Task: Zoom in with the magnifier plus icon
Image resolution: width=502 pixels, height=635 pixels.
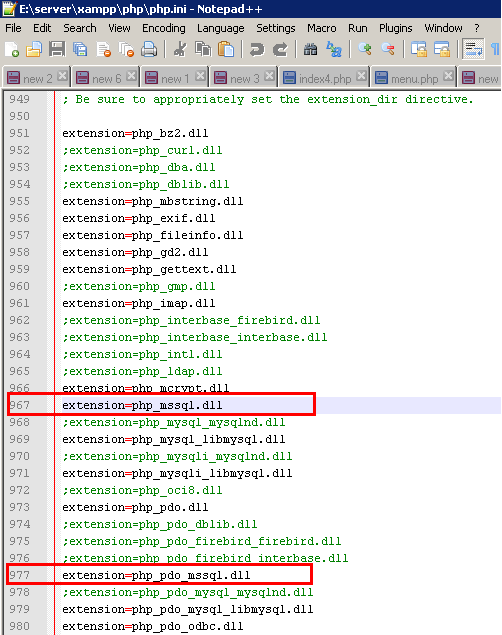Action: click(x=365, y=49)
